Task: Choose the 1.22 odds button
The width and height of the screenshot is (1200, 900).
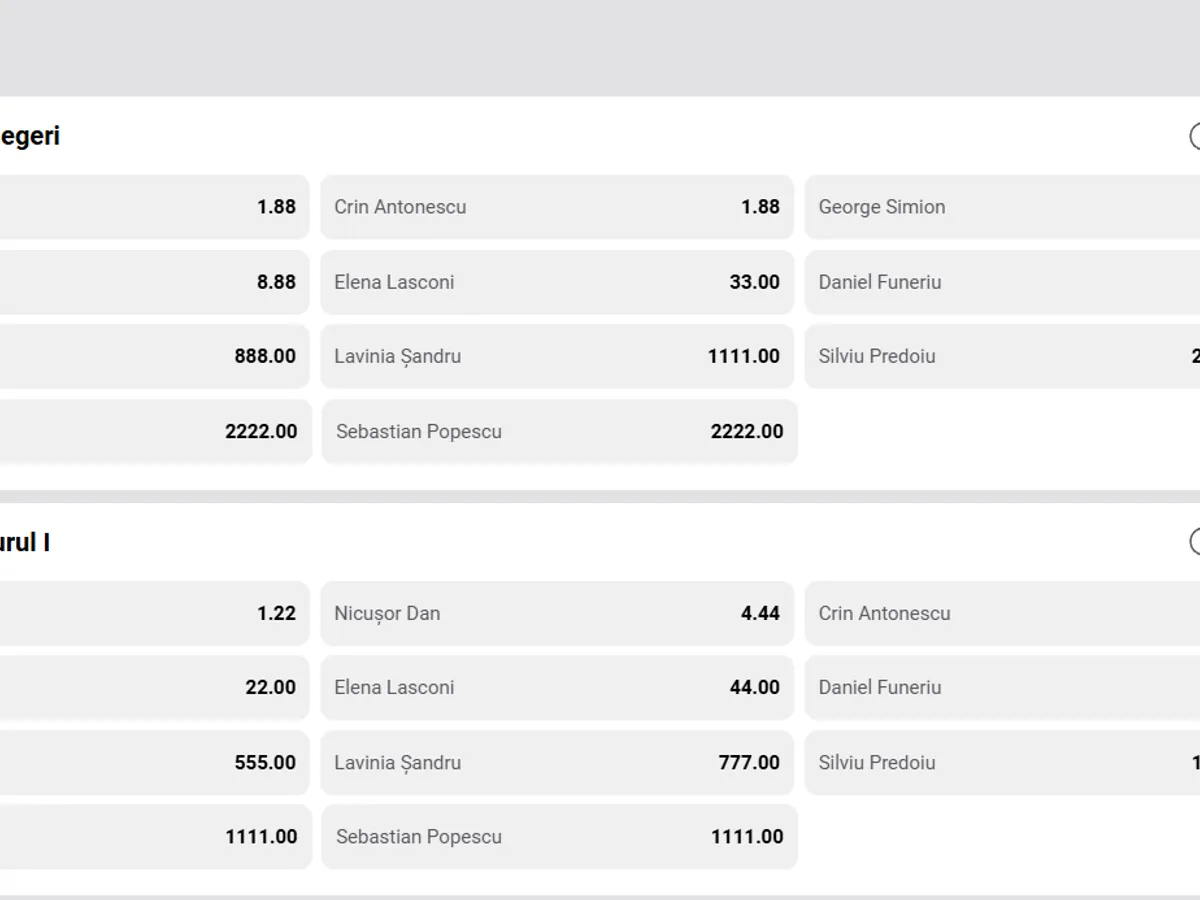Action: (x=150, y=613)
